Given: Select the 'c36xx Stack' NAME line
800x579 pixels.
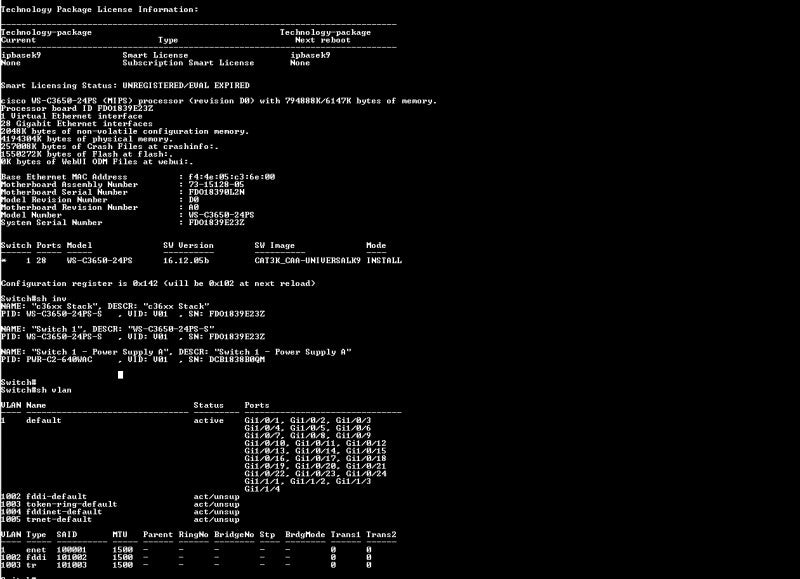Looking at the screenshot, I should [105, 306].
